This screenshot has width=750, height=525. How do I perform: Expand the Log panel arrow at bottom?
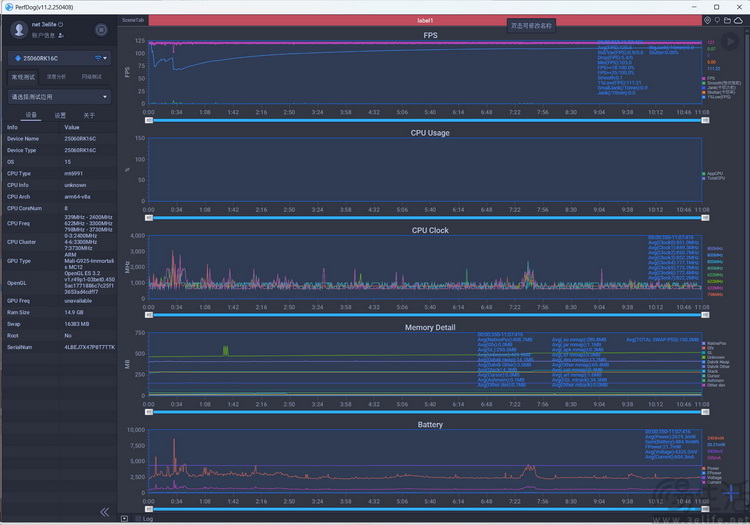point(124,518)
